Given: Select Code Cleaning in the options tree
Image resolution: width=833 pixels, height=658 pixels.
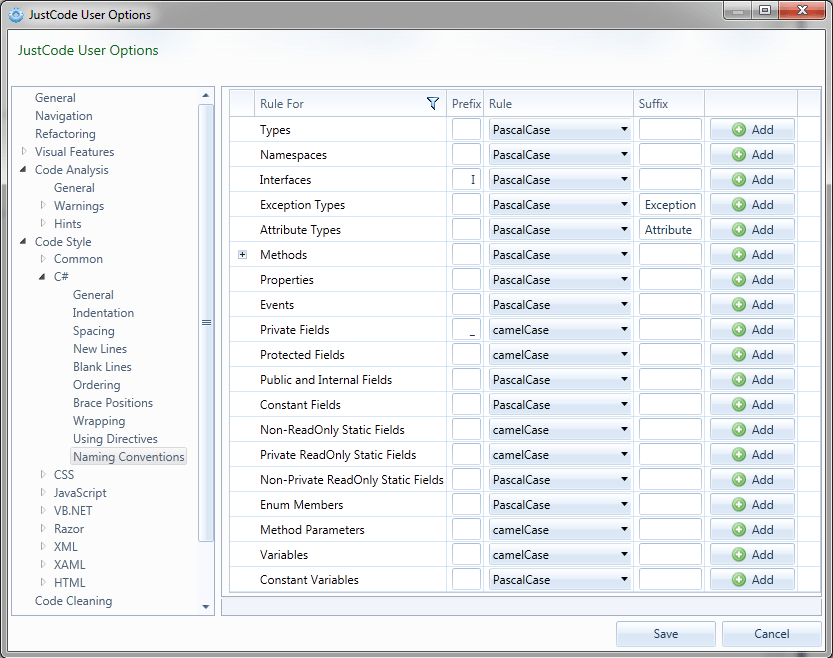Looking at the screenshot, I should 73,601.
